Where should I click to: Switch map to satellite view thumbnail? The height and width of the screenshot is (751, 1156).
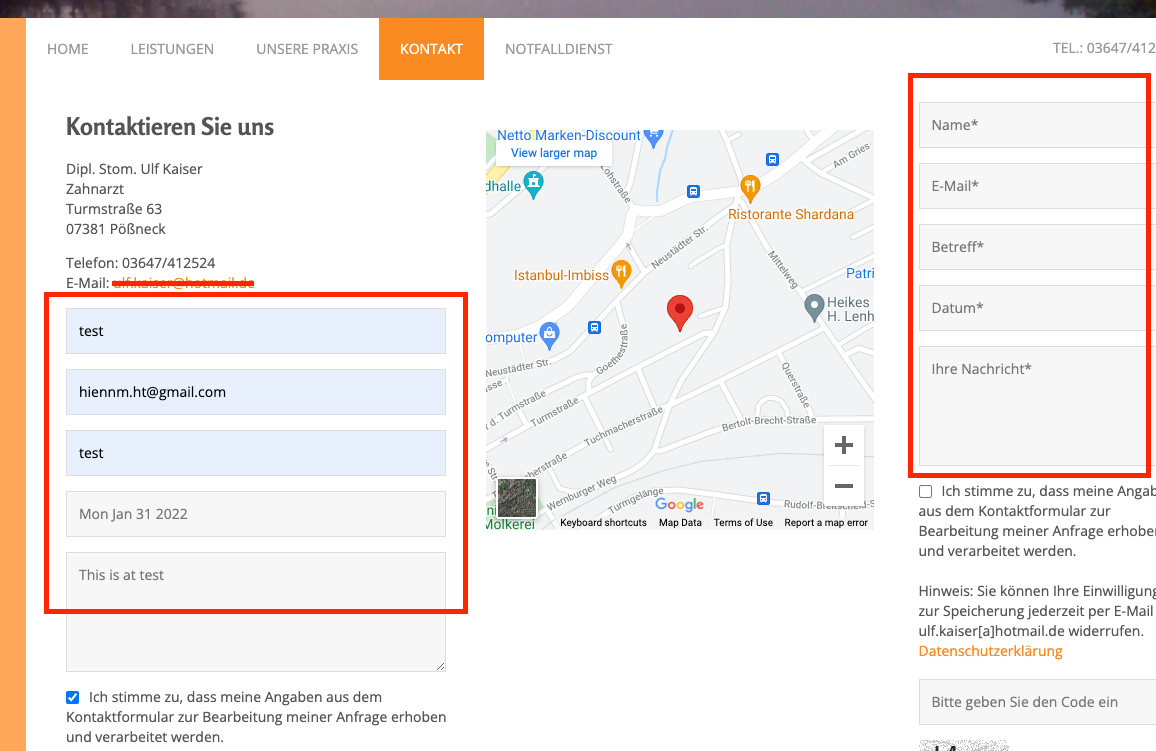(517, 497)
